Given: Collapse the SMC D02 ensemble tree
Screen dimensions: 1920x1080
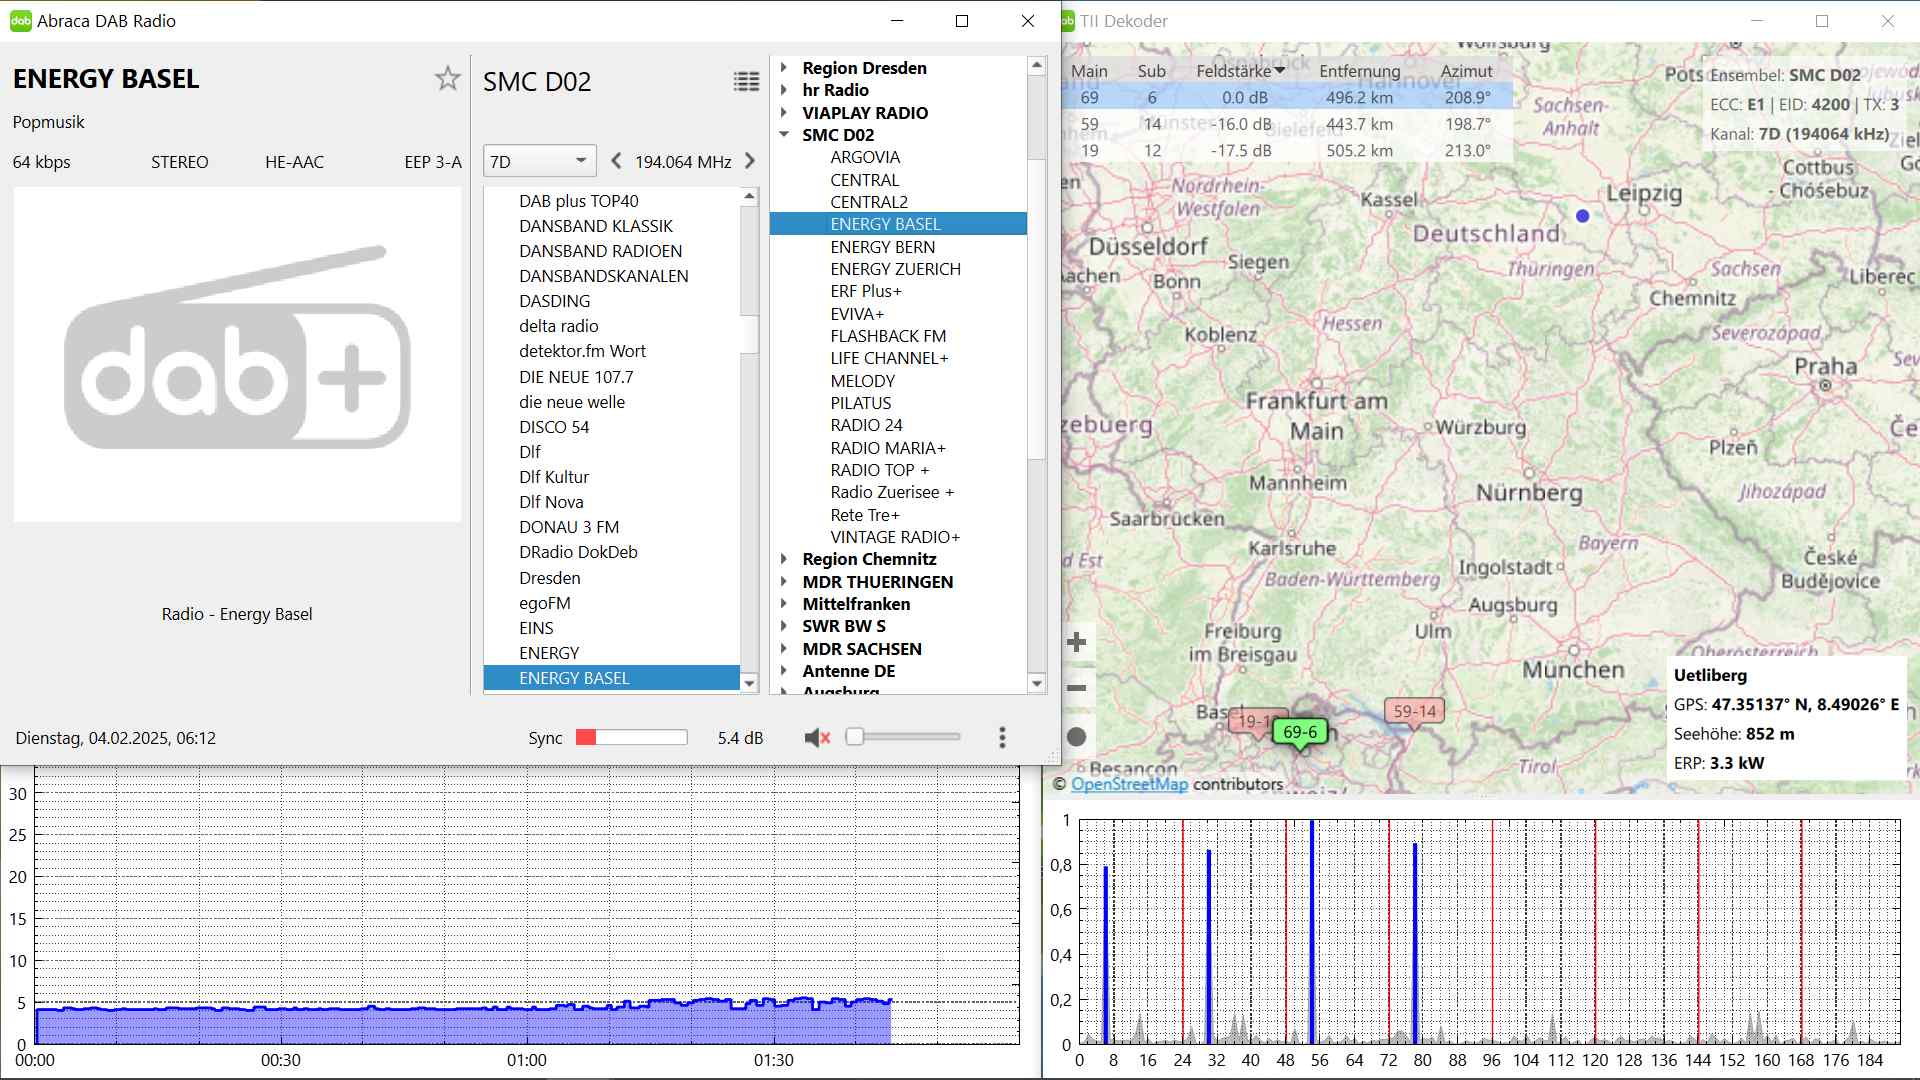Looking at the screenshot, I should (x=785, y=135).
